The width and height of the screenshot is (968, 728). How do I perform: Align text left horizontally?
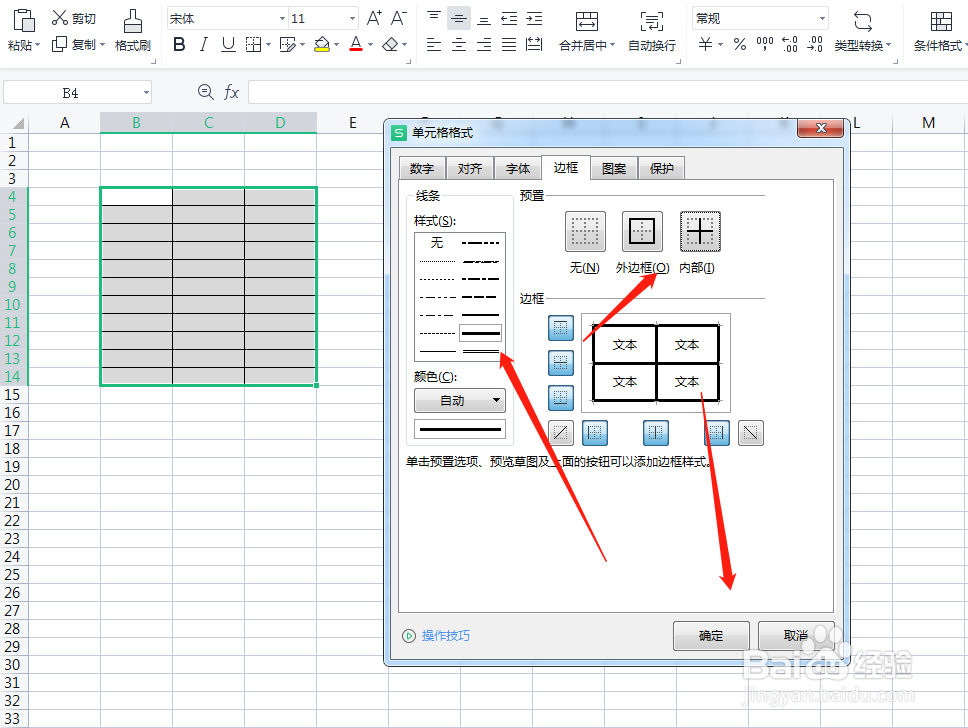click(434, 44)
